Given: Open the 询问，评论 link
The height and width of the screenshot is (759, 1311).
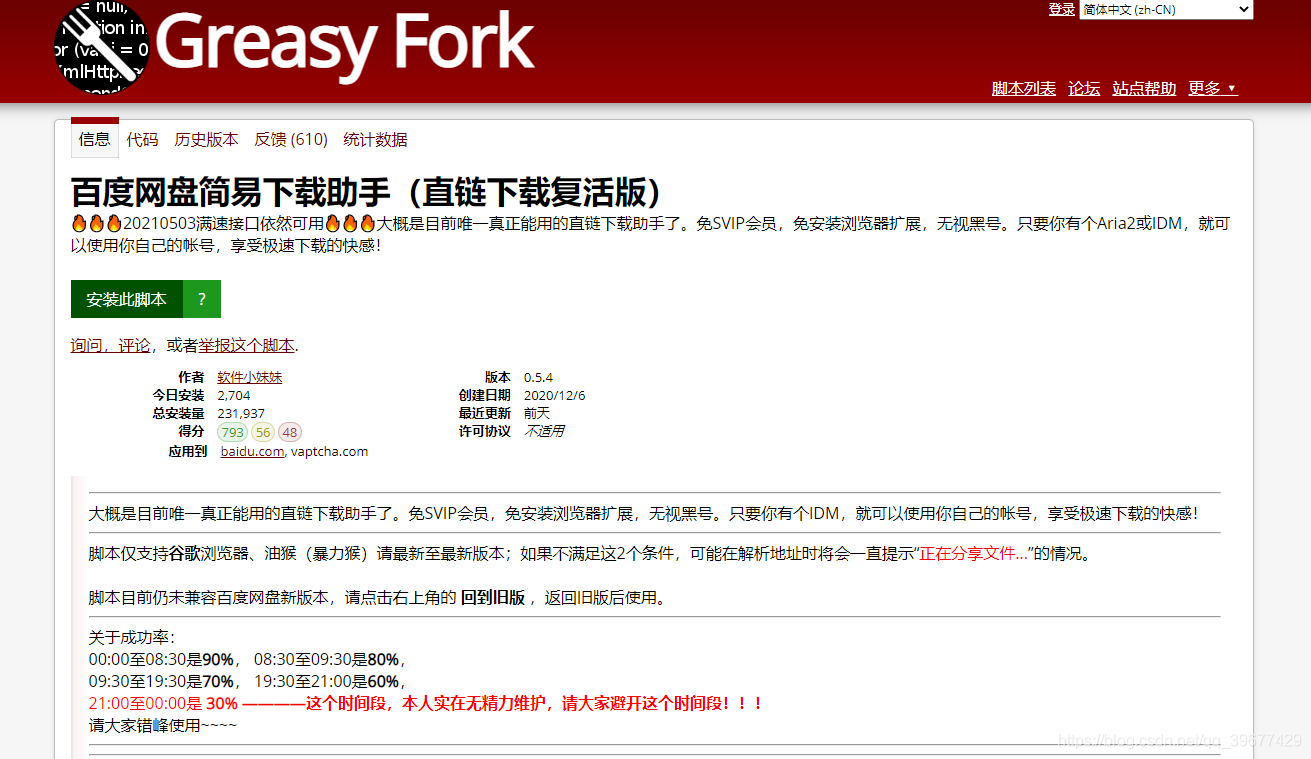Looking at the screenshot, I should [x=110, y=345].
